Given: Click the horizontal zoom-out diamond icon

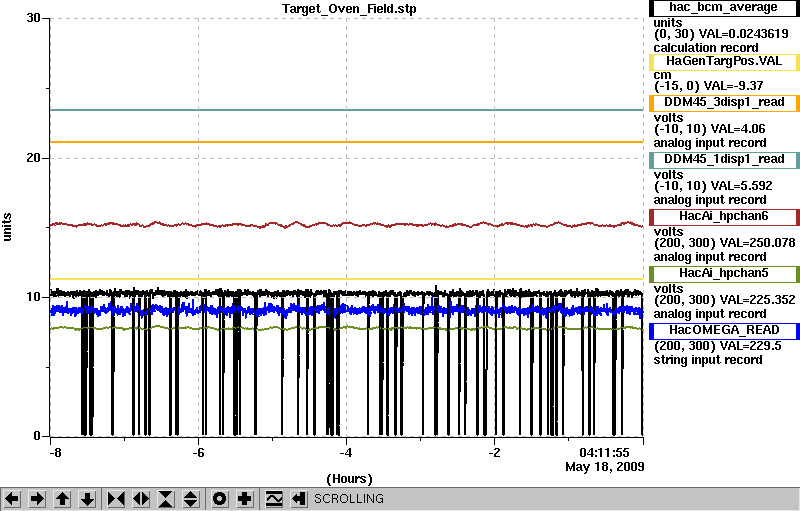Looking at the screenshot, I should coord(141,498).
